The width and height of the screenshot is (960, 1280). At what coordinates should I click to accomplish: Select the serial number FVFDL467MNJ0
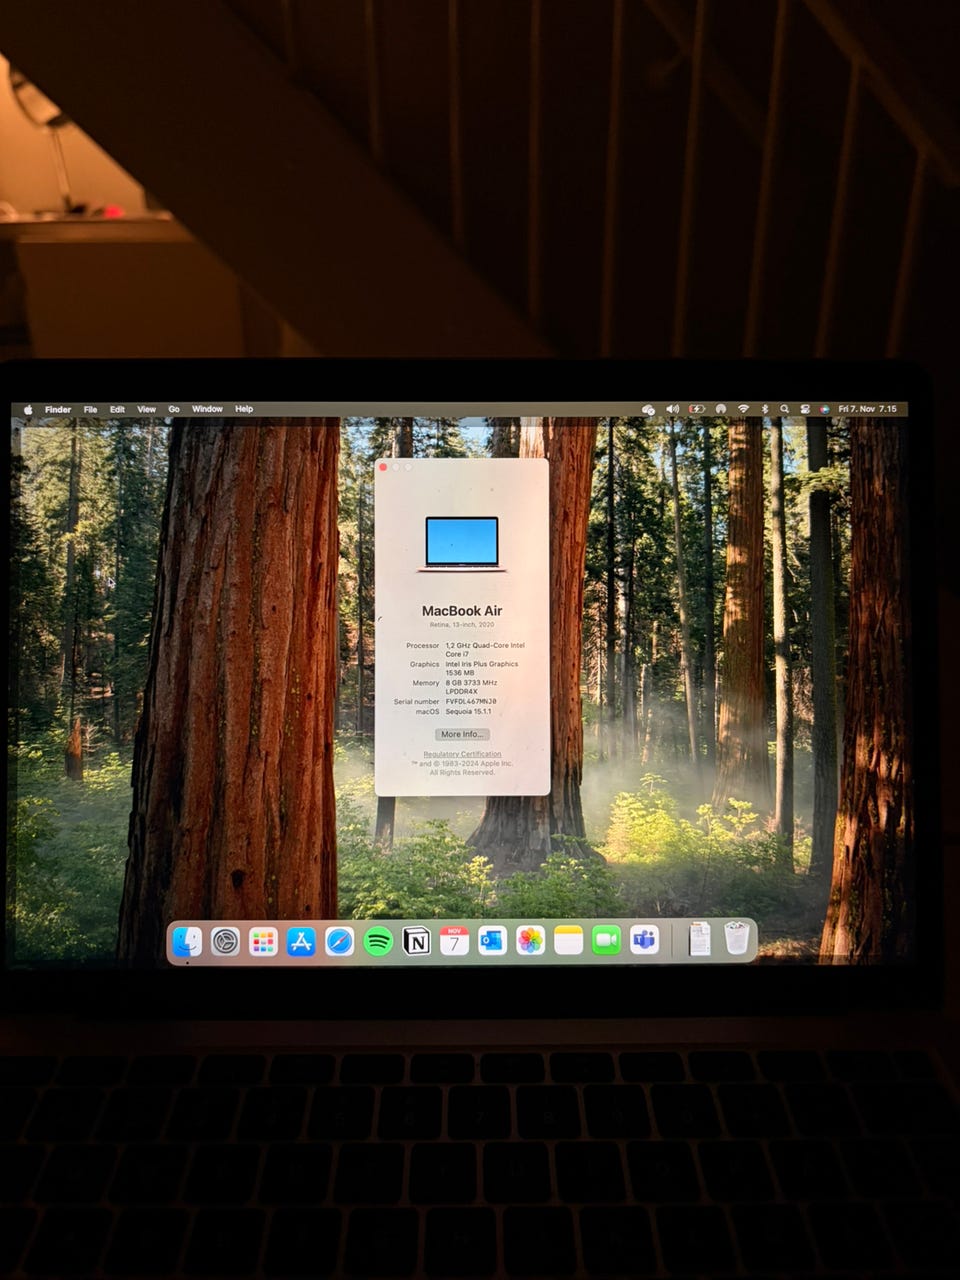[x=470, y=701]
